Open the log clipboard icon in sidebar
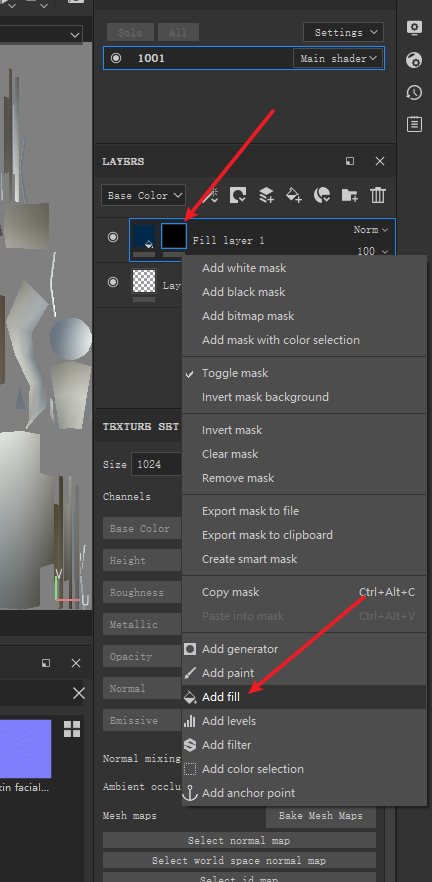Viewport: 432px width, 882px height. click(x=414, y=124)
